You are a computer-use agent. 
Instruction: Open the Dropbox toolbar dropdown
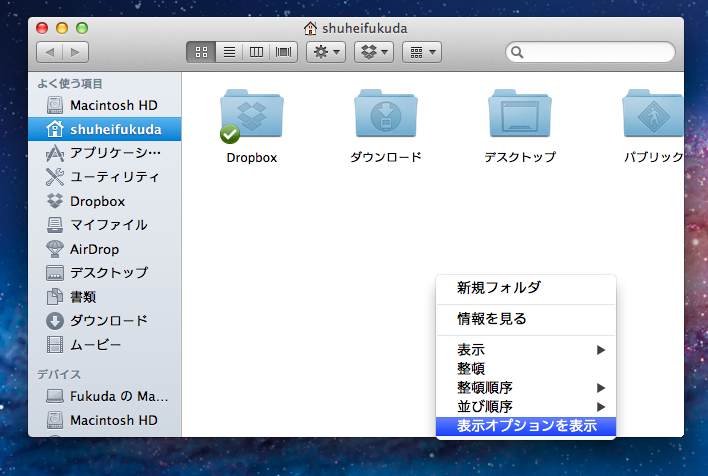point(374,52)
